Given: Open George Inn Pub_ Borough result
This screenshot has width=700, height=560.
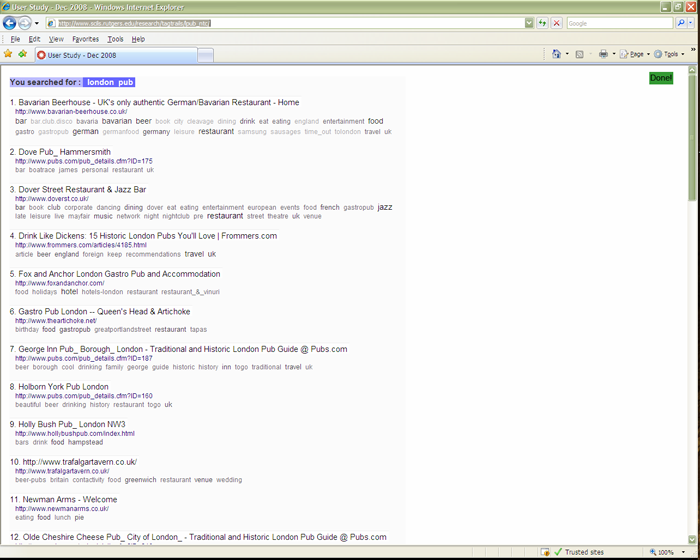Looking at the screenshot, I should pos(183,349).
